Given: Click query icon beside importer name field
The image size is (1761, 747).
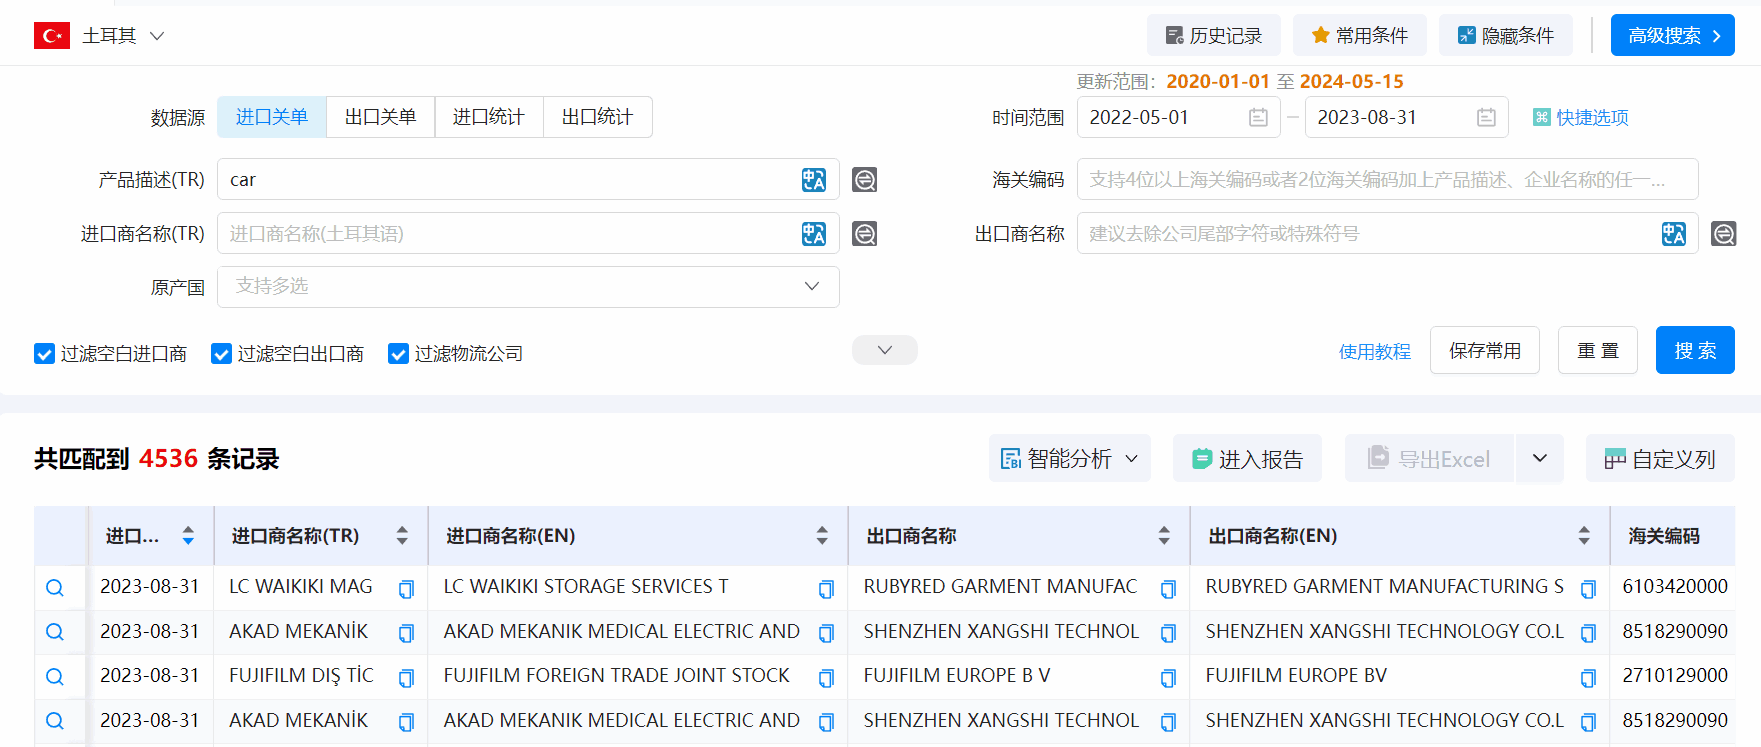Looking at the screenshot, I should 864,234.
